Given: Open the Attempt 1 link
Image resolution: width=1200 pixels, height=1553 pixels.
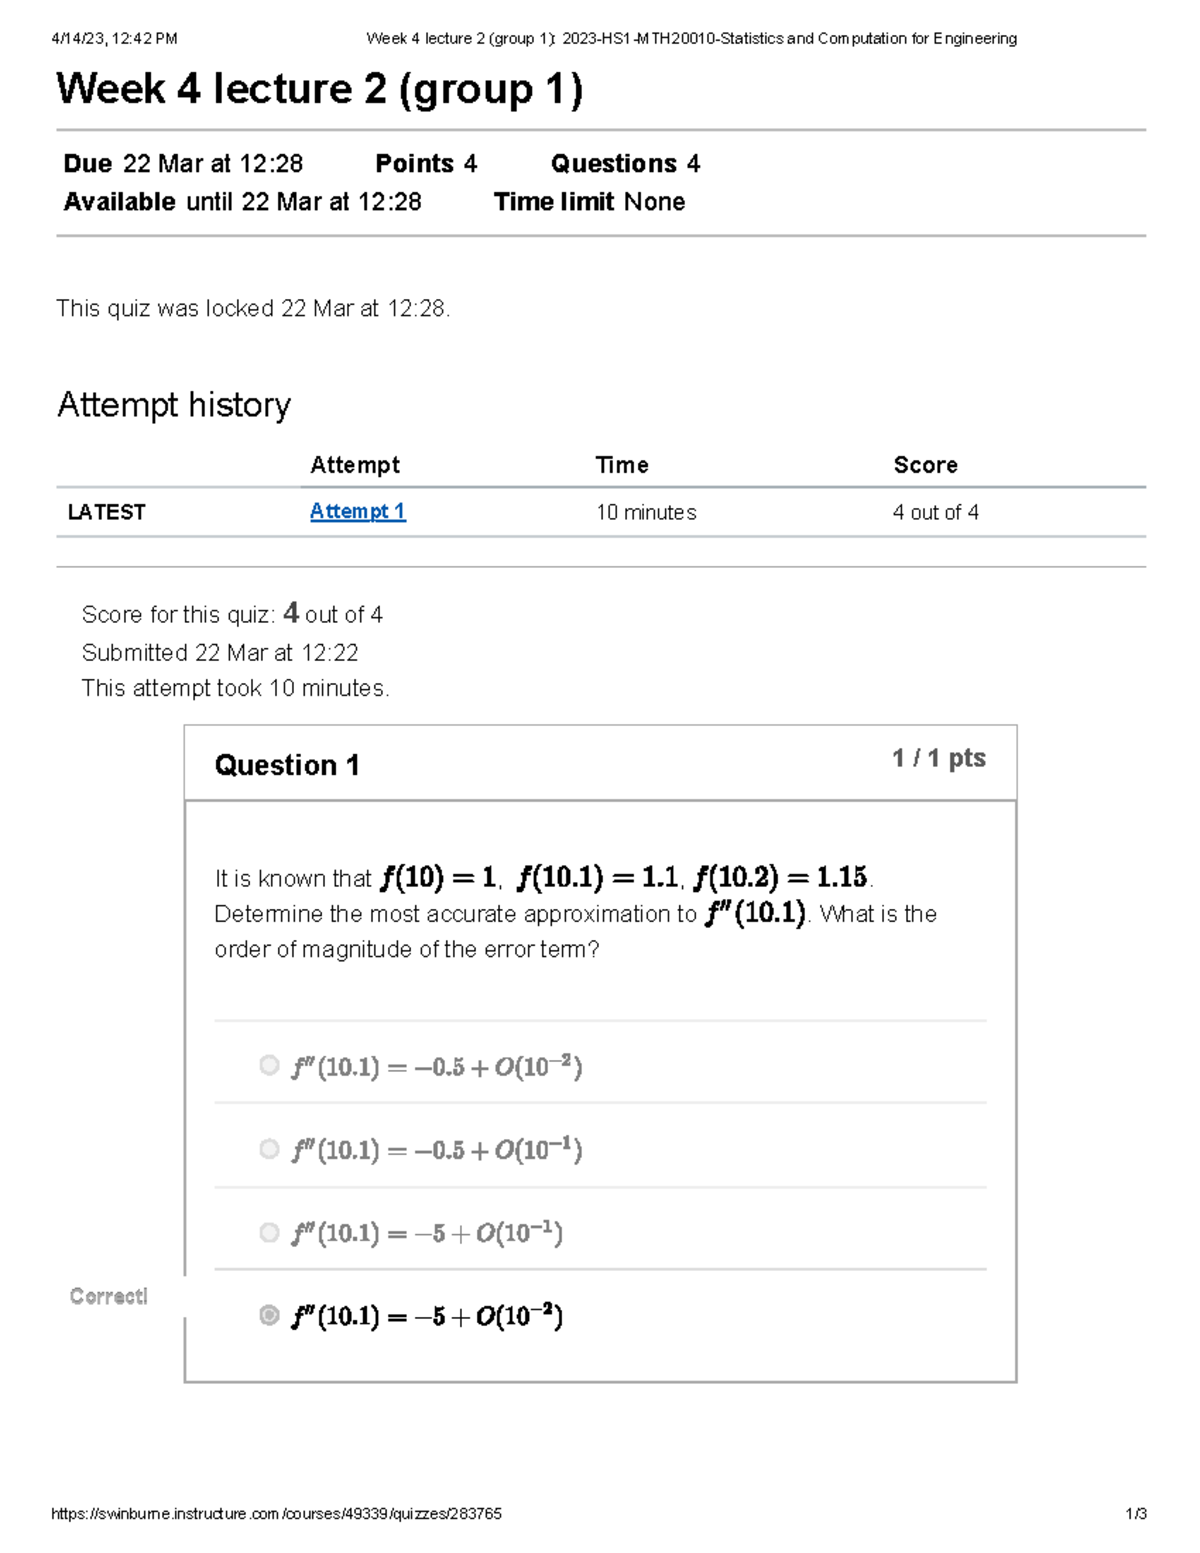Looking at the screenshot, I should [357, 511].
